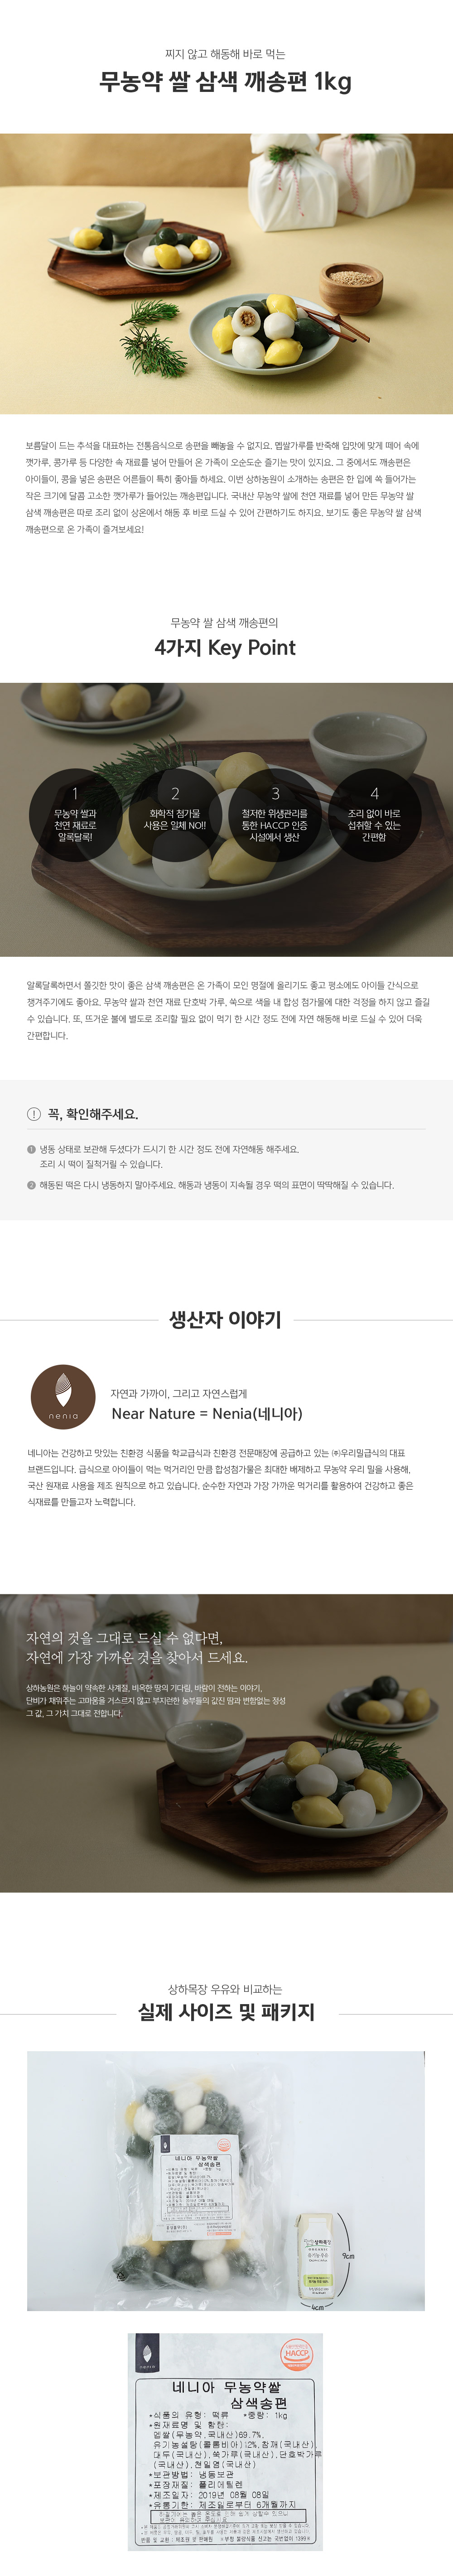Click the 생산자 이야기 section heading
The height and width of the screenshot is (2576, 453).
pos(226,1319)
